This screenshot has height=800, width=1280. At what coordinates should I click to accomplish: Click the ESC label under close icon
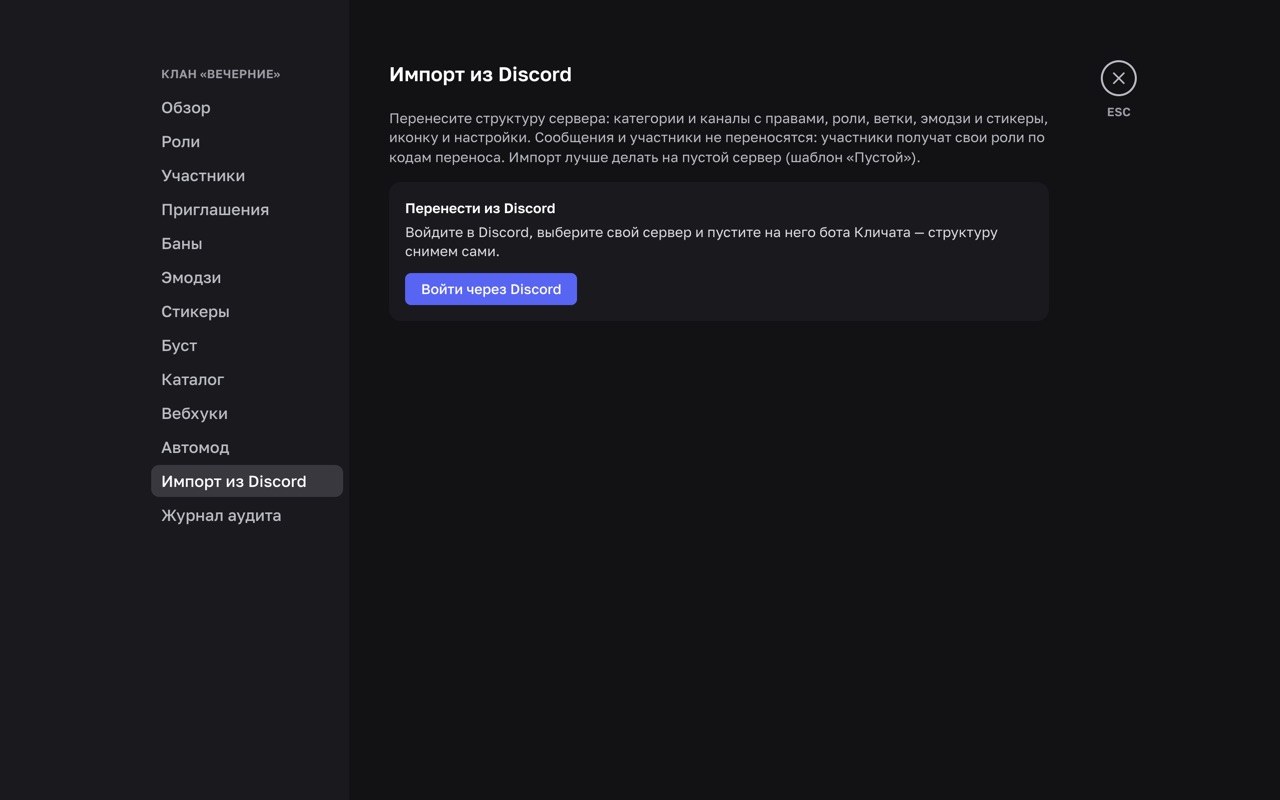point(1118,112)
